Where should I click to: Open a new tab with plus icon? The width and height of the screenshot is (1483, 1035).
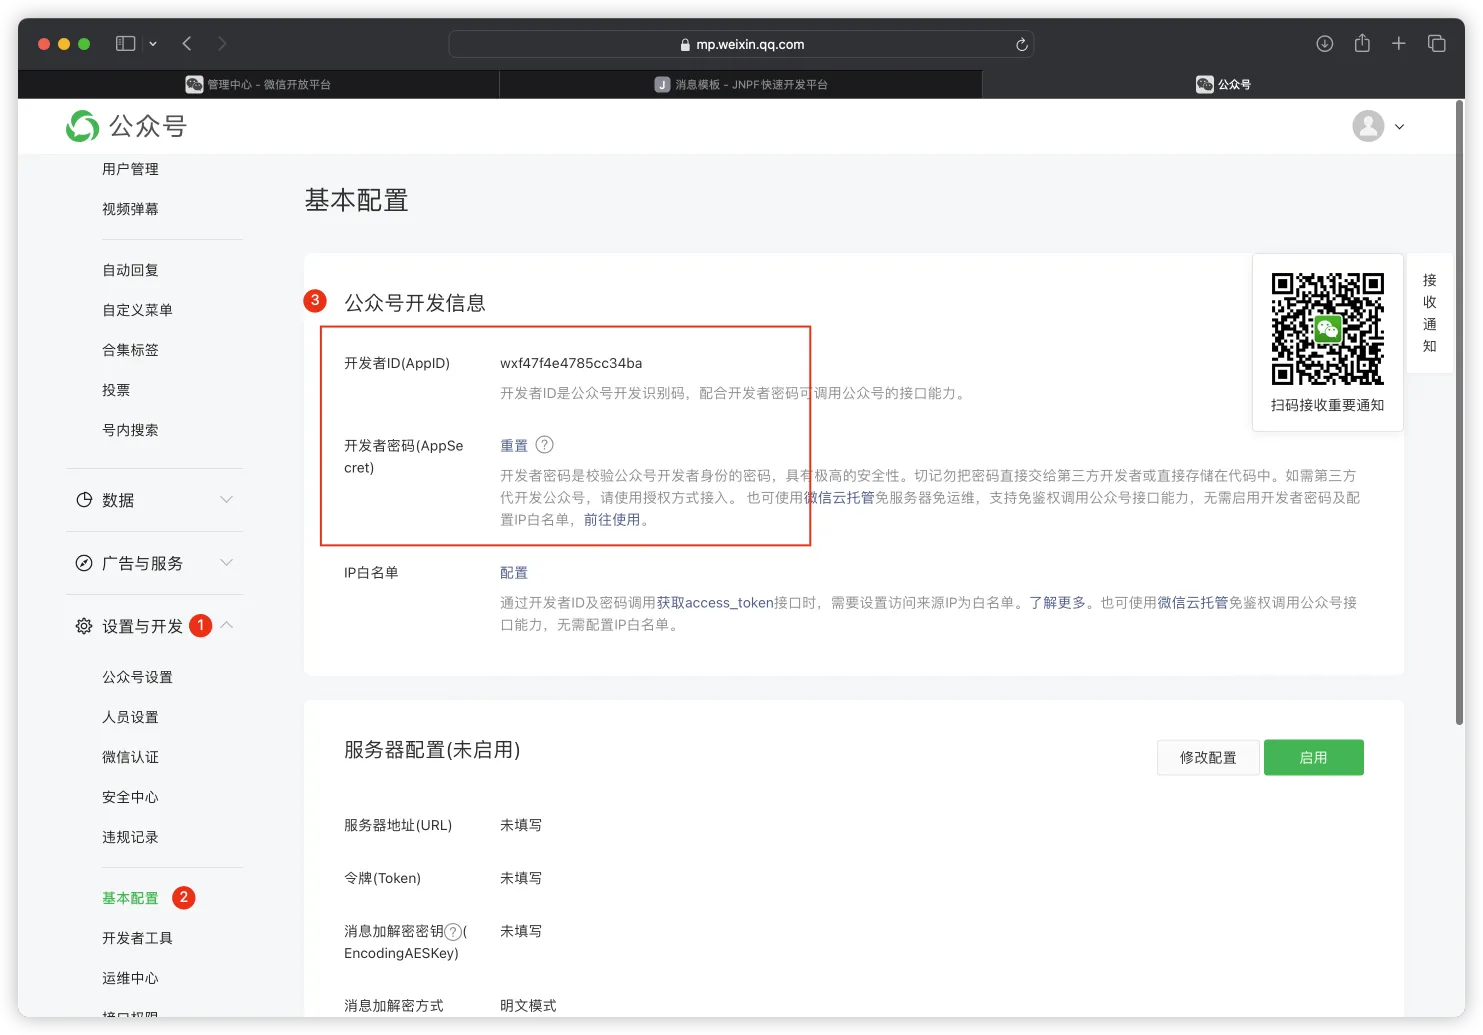point(1399,44)
